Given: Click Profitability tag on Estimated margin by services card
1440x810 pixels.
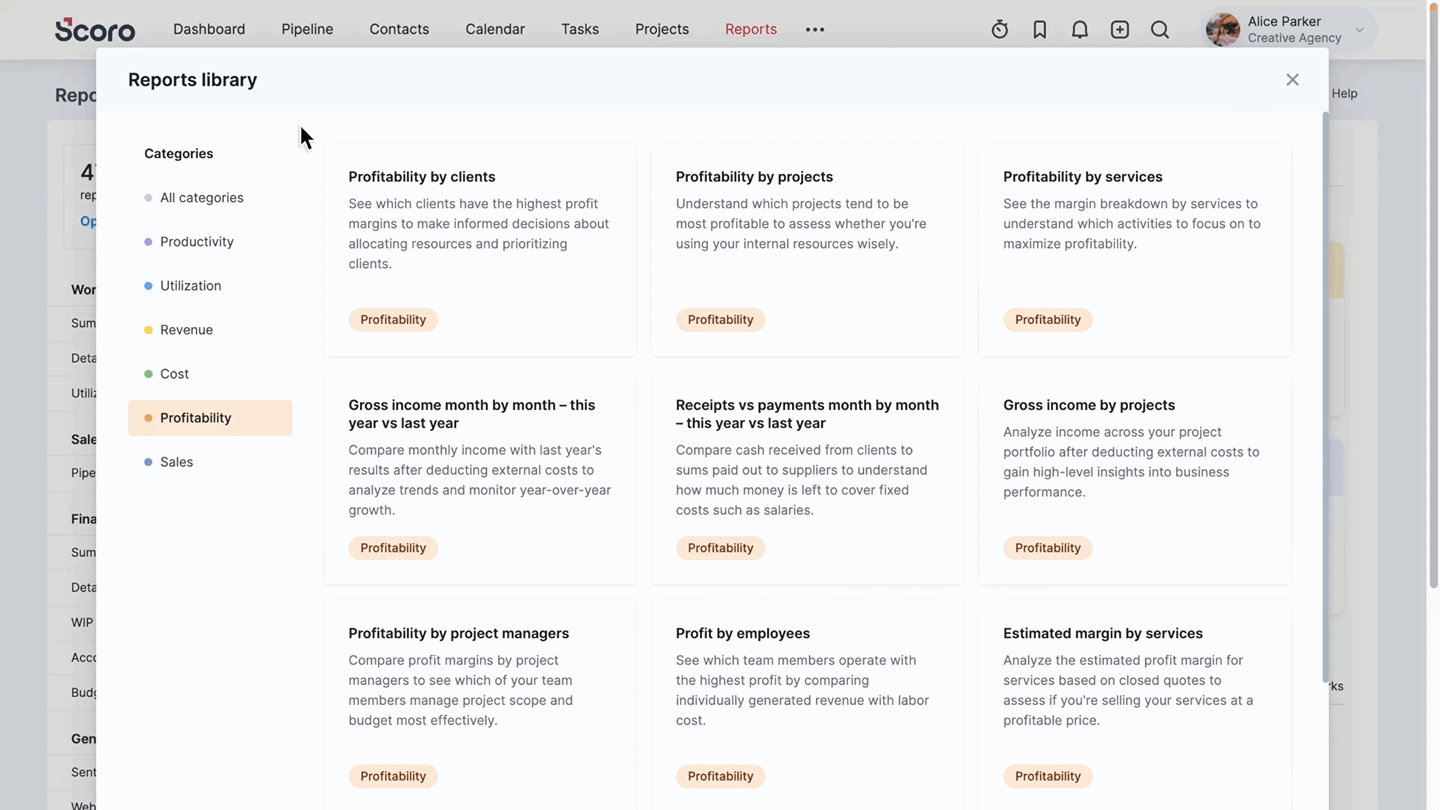Looking at the screenshot, I should coord(1048,776).
